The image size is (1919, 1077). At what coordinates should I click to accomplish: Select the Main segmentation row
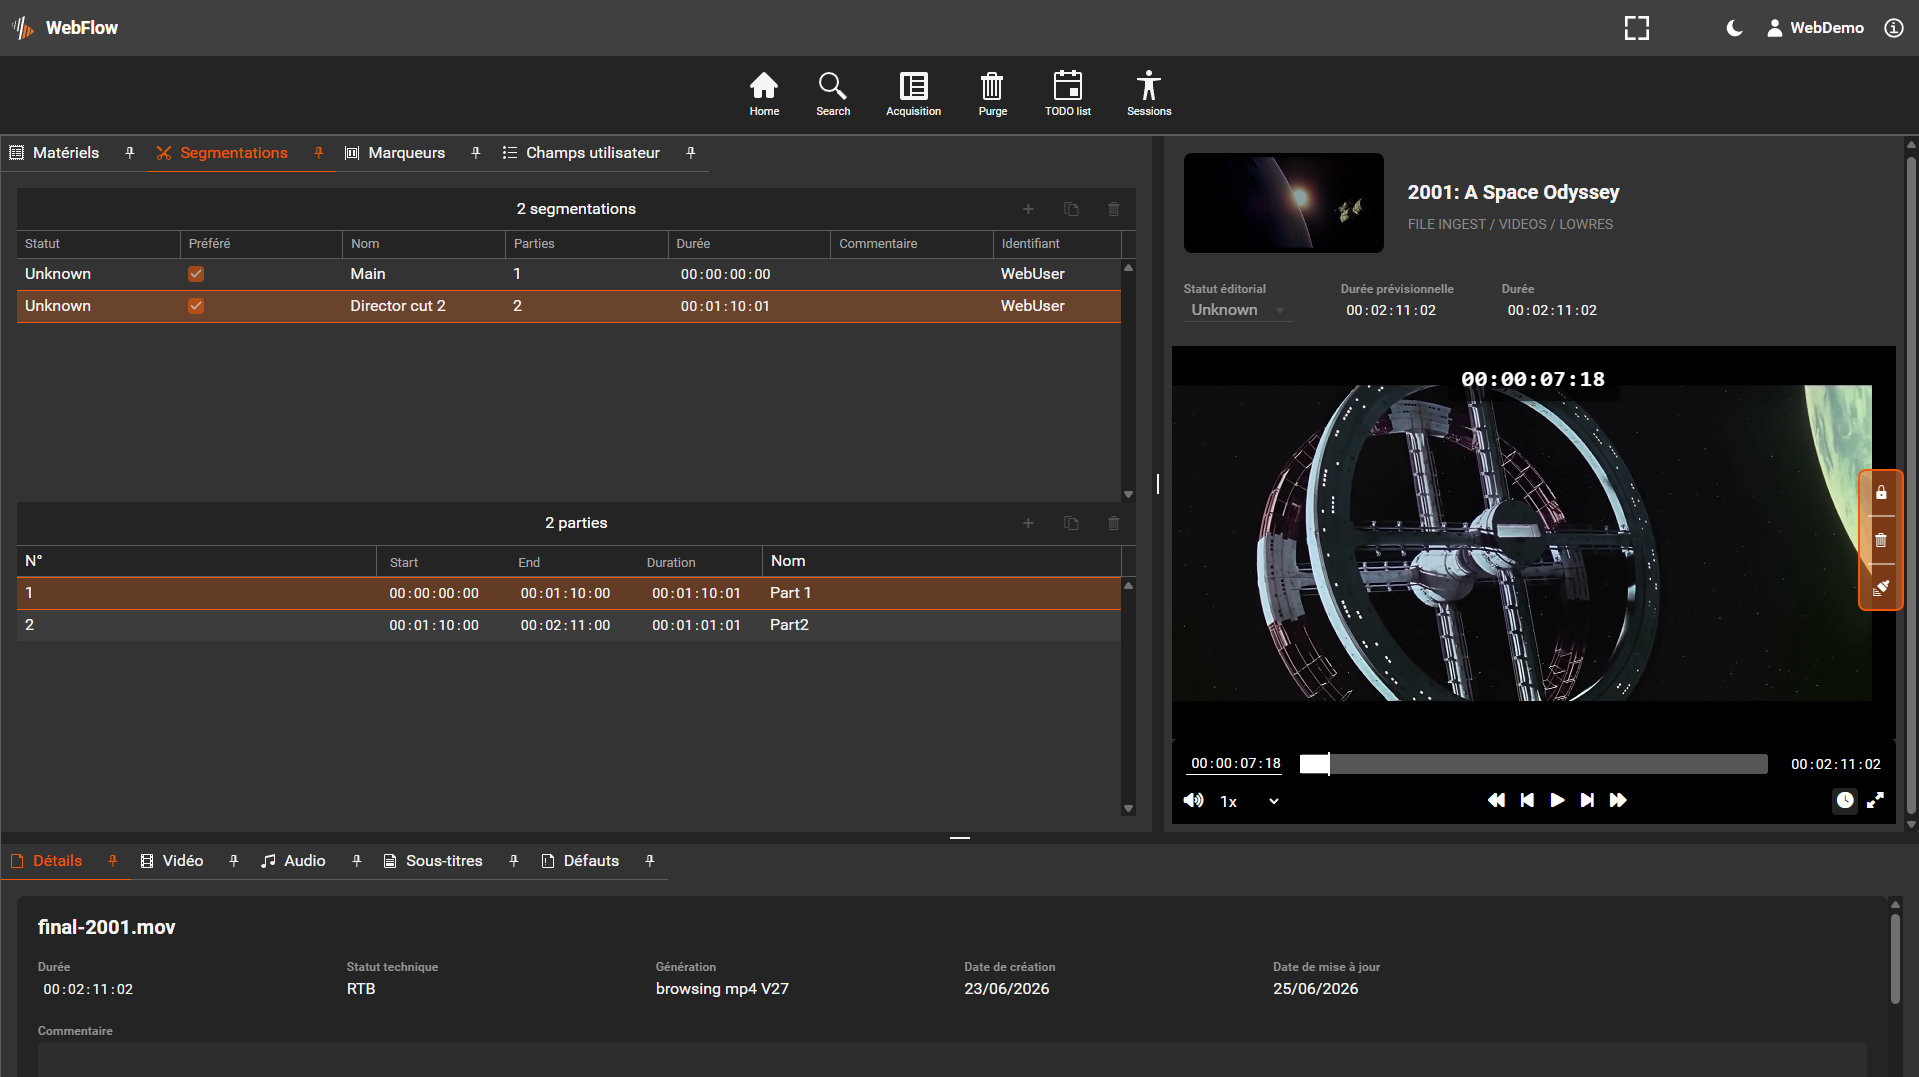tap(569, 274)
